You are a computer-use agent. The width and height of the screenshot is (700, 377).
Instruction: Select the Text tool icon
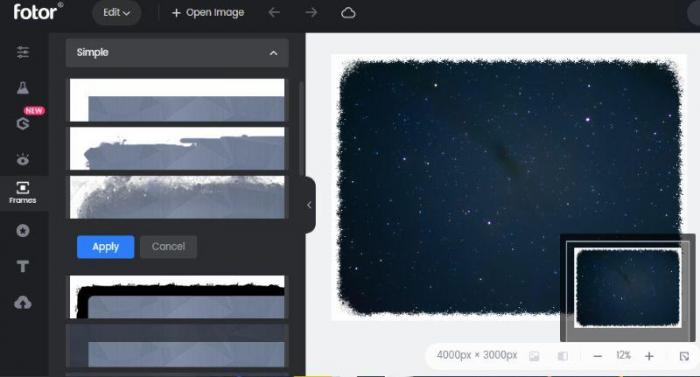coord(23,266)
